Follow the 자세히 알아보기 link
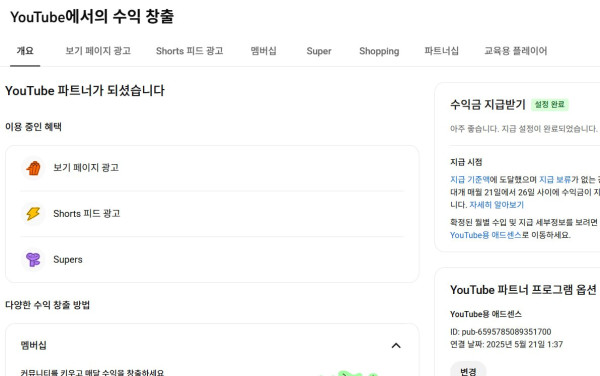 [x=496, y=205]
